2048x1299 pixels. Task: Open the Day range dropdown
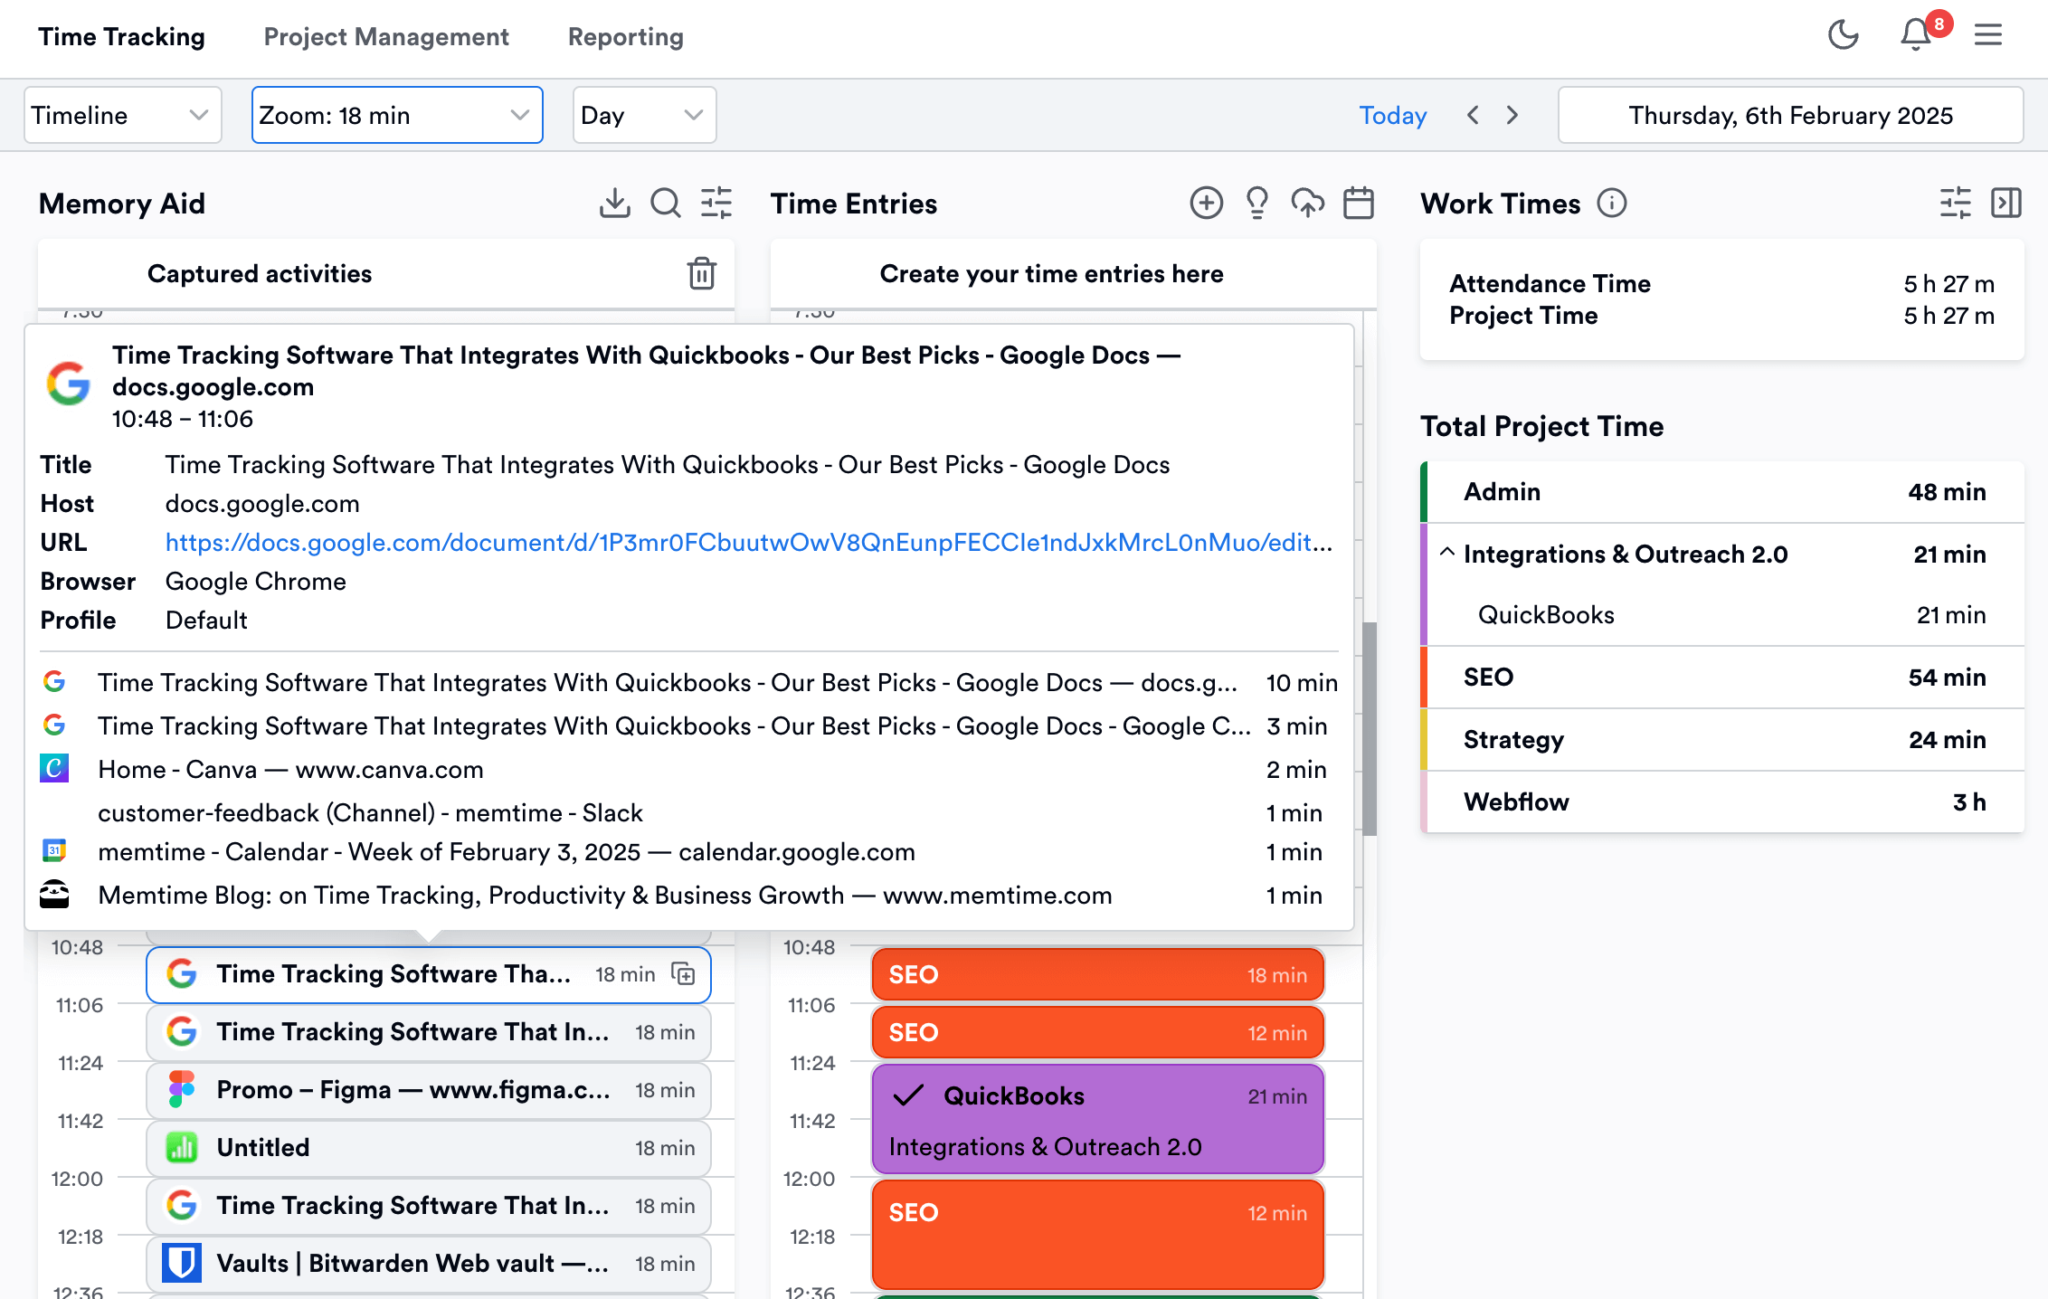(x=644, y=115)
